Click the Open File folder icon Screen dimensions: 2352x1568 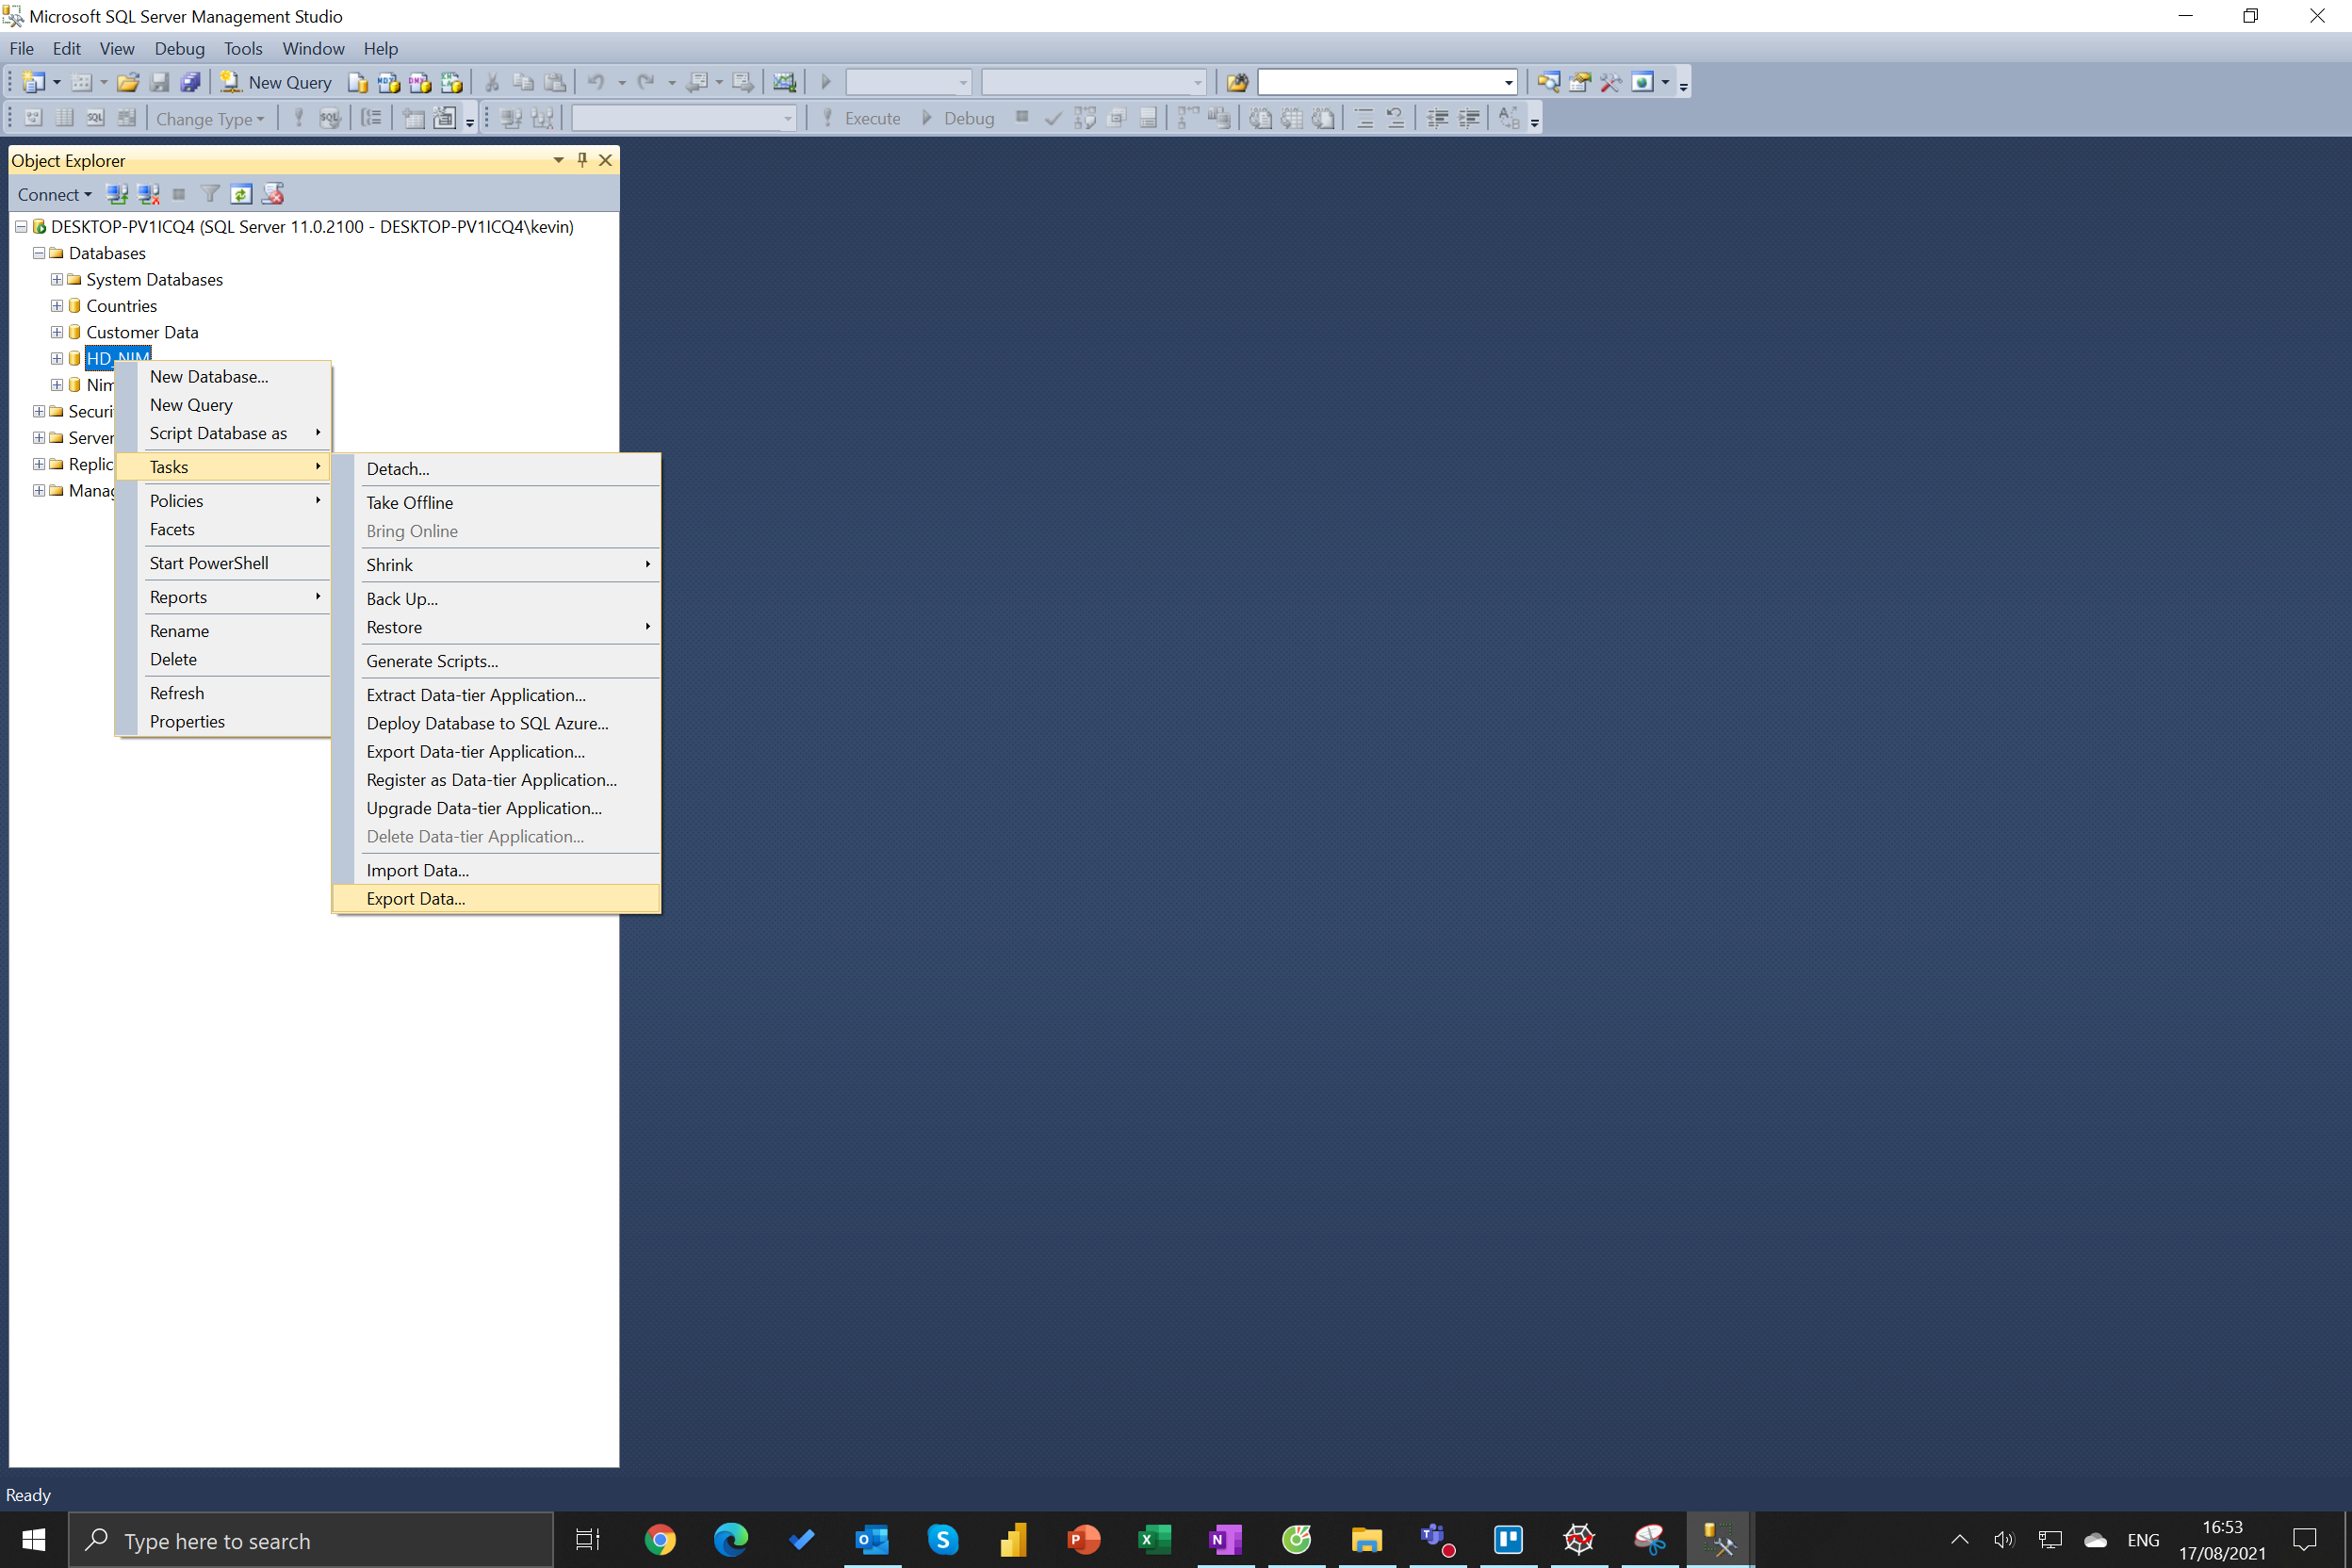pyautogui.click(x=127, y=82)
